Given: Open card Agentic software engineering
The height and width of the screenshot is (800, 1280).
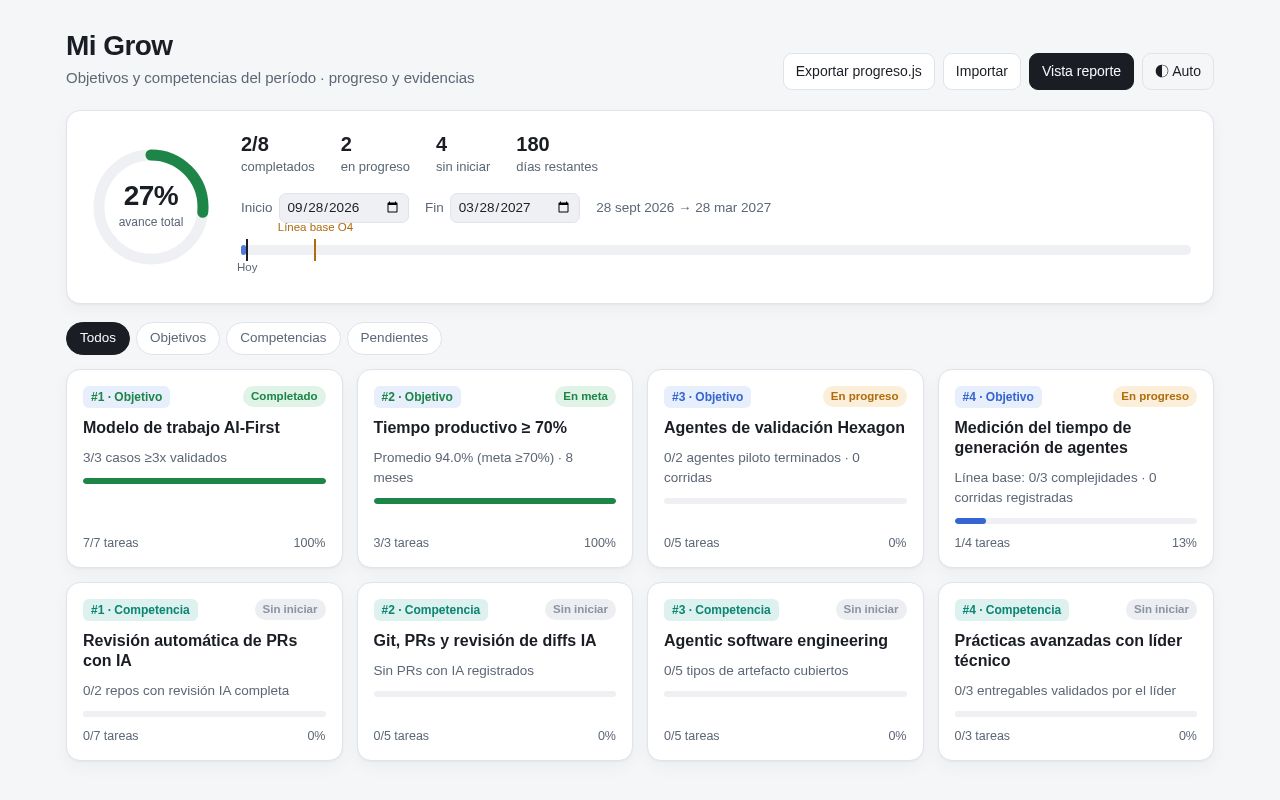Looking at the screenshot, I should [x=785, y=672].
